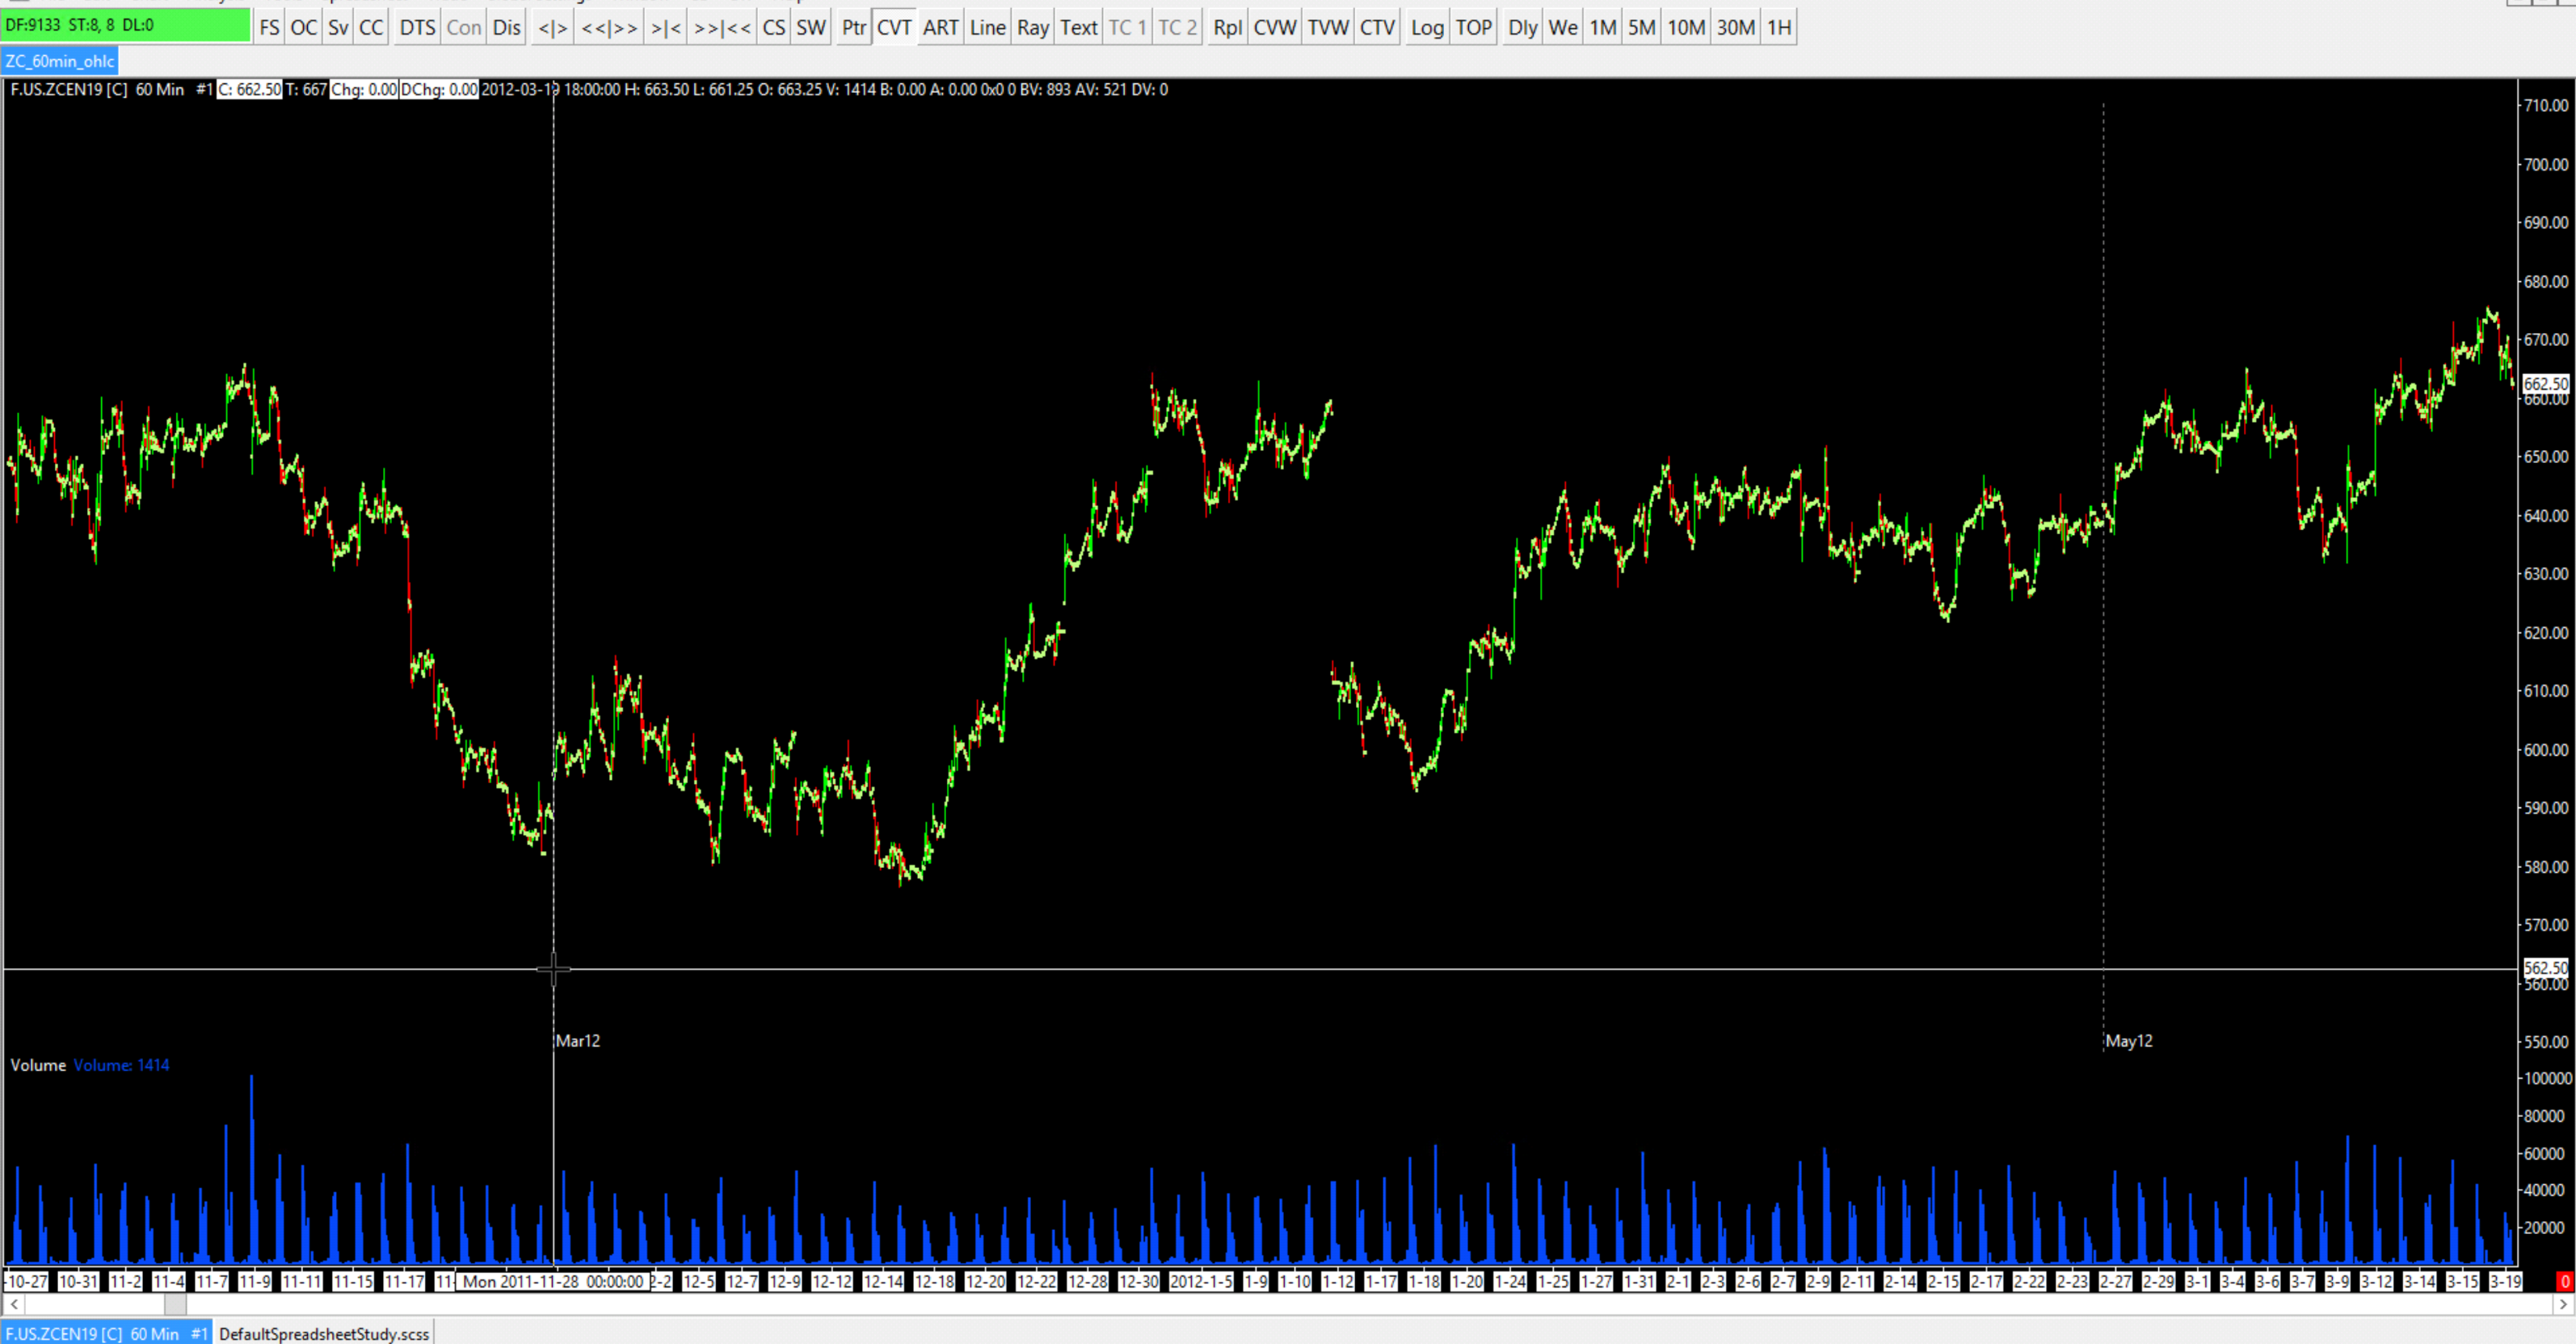Activate the Text drawing tool
2576x1344 pixels.
(x=1078, y=27)
